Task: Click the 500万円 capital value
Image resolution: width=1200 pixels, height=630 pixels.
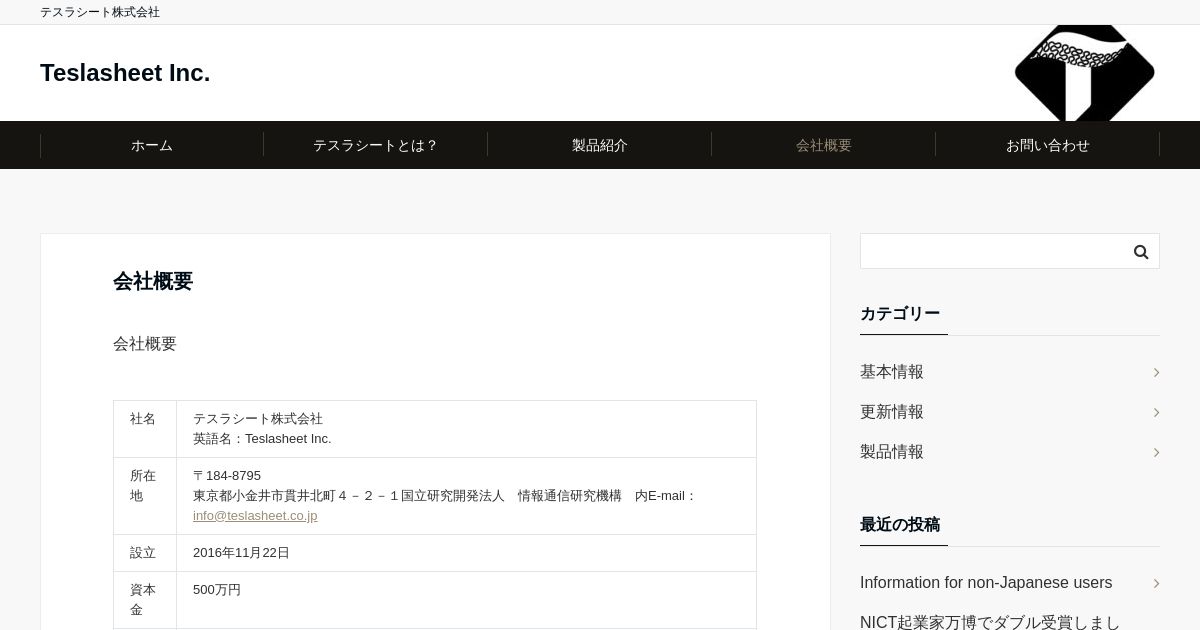Action: click(217, 590)
